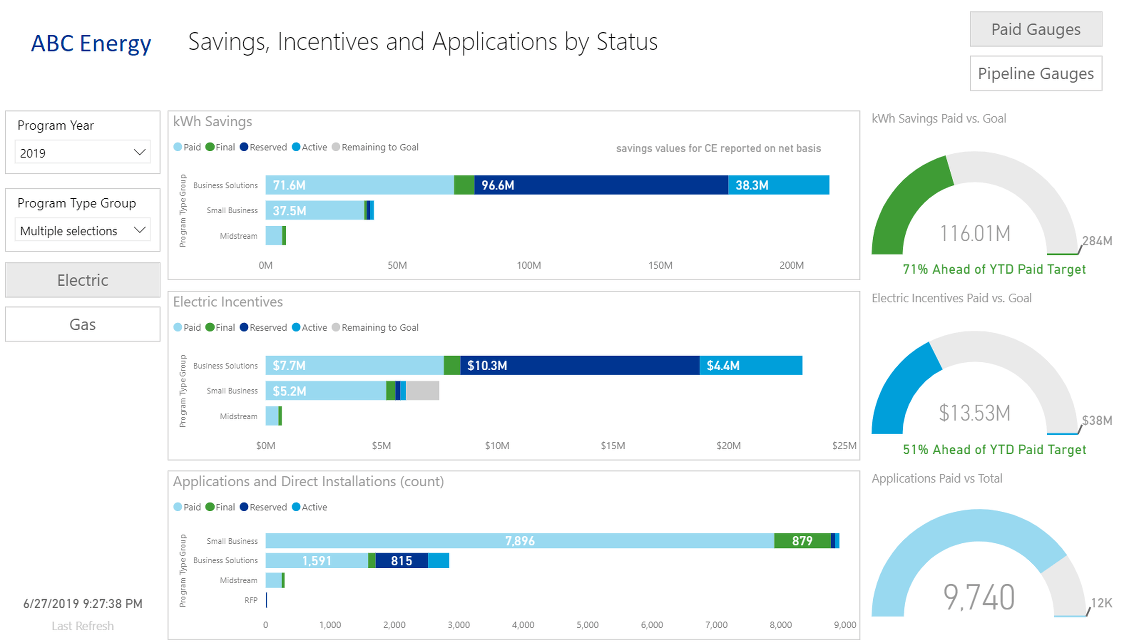The image size is (1124, 643).
Task: Click the Paid Gauges button
Action: tap(1035, 29)
